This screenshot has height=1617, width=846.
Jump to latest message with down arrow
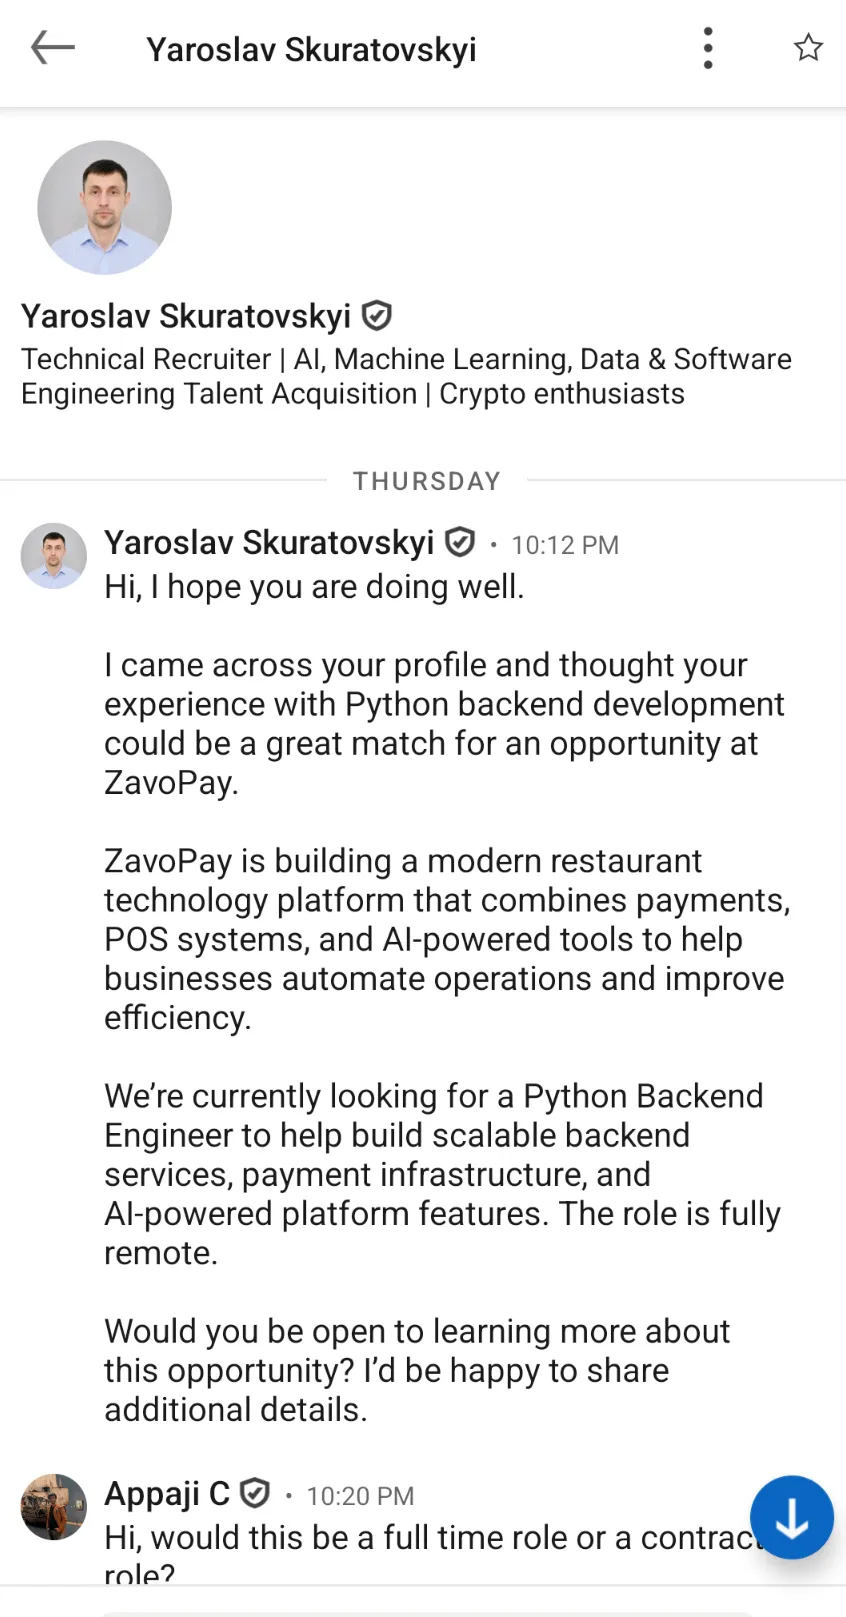point(792,1517)
